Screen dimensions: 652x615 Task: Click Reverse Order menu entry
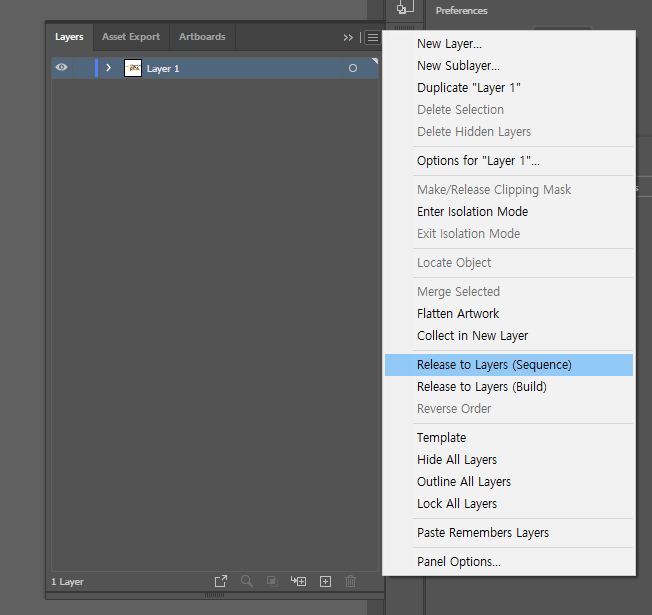pos(509,409)
